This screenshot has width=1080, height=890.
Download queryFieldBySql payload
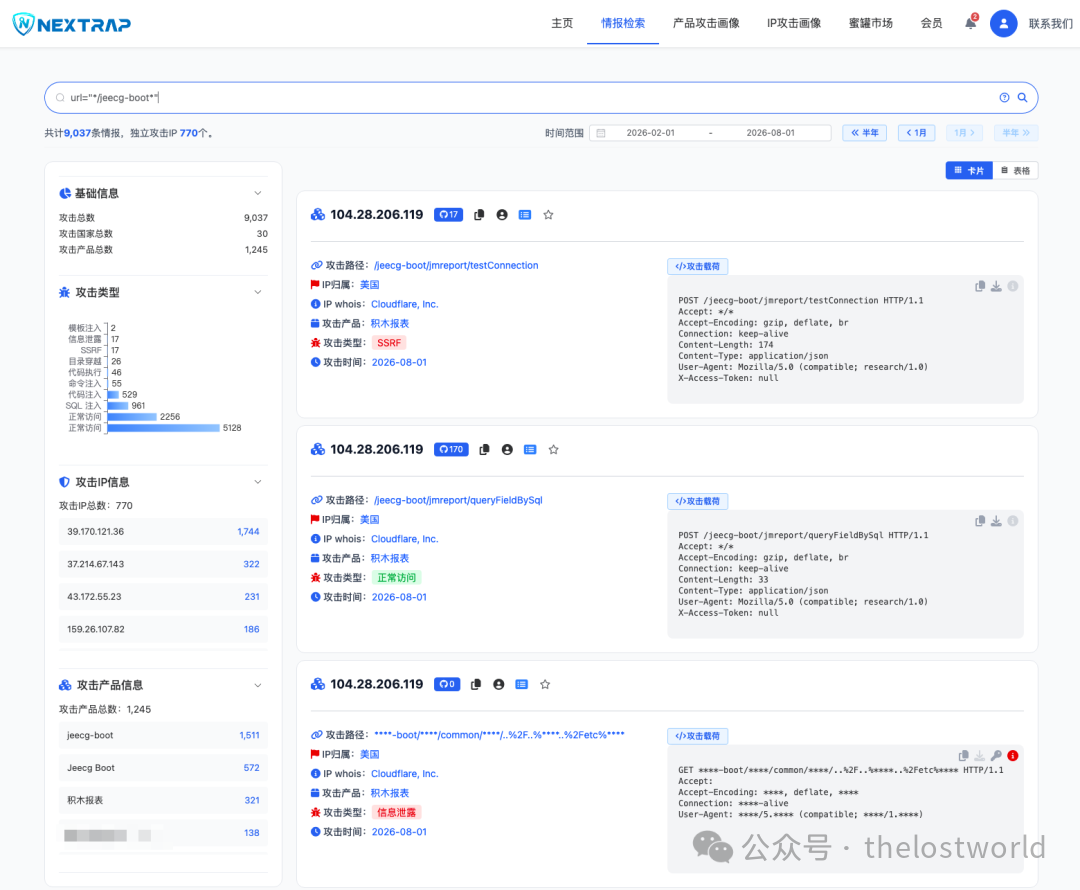(x=996, y=521)
